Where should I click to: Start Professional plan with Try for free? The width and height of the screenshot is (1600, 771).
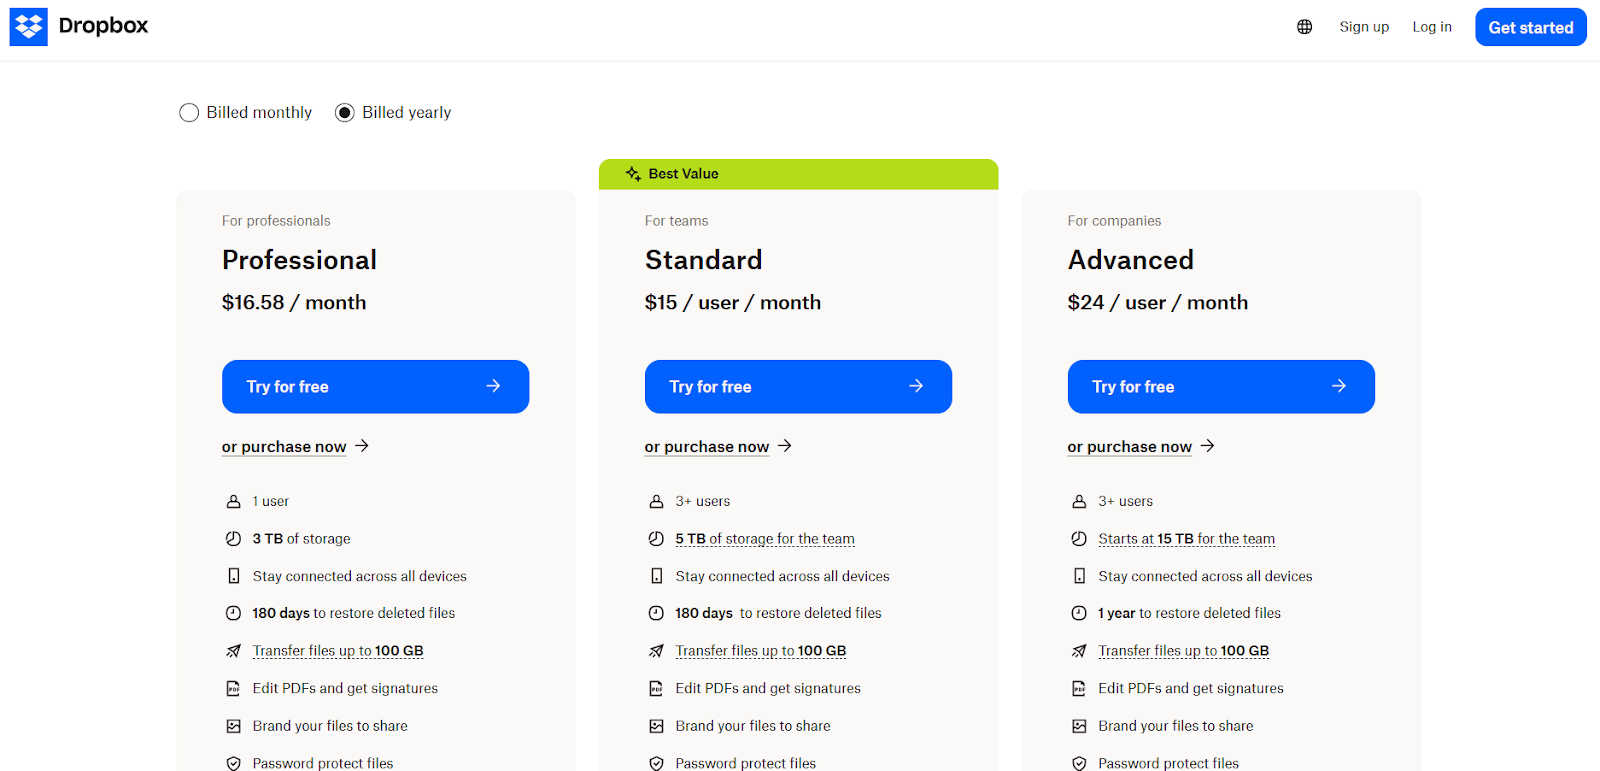coord(375,386)
